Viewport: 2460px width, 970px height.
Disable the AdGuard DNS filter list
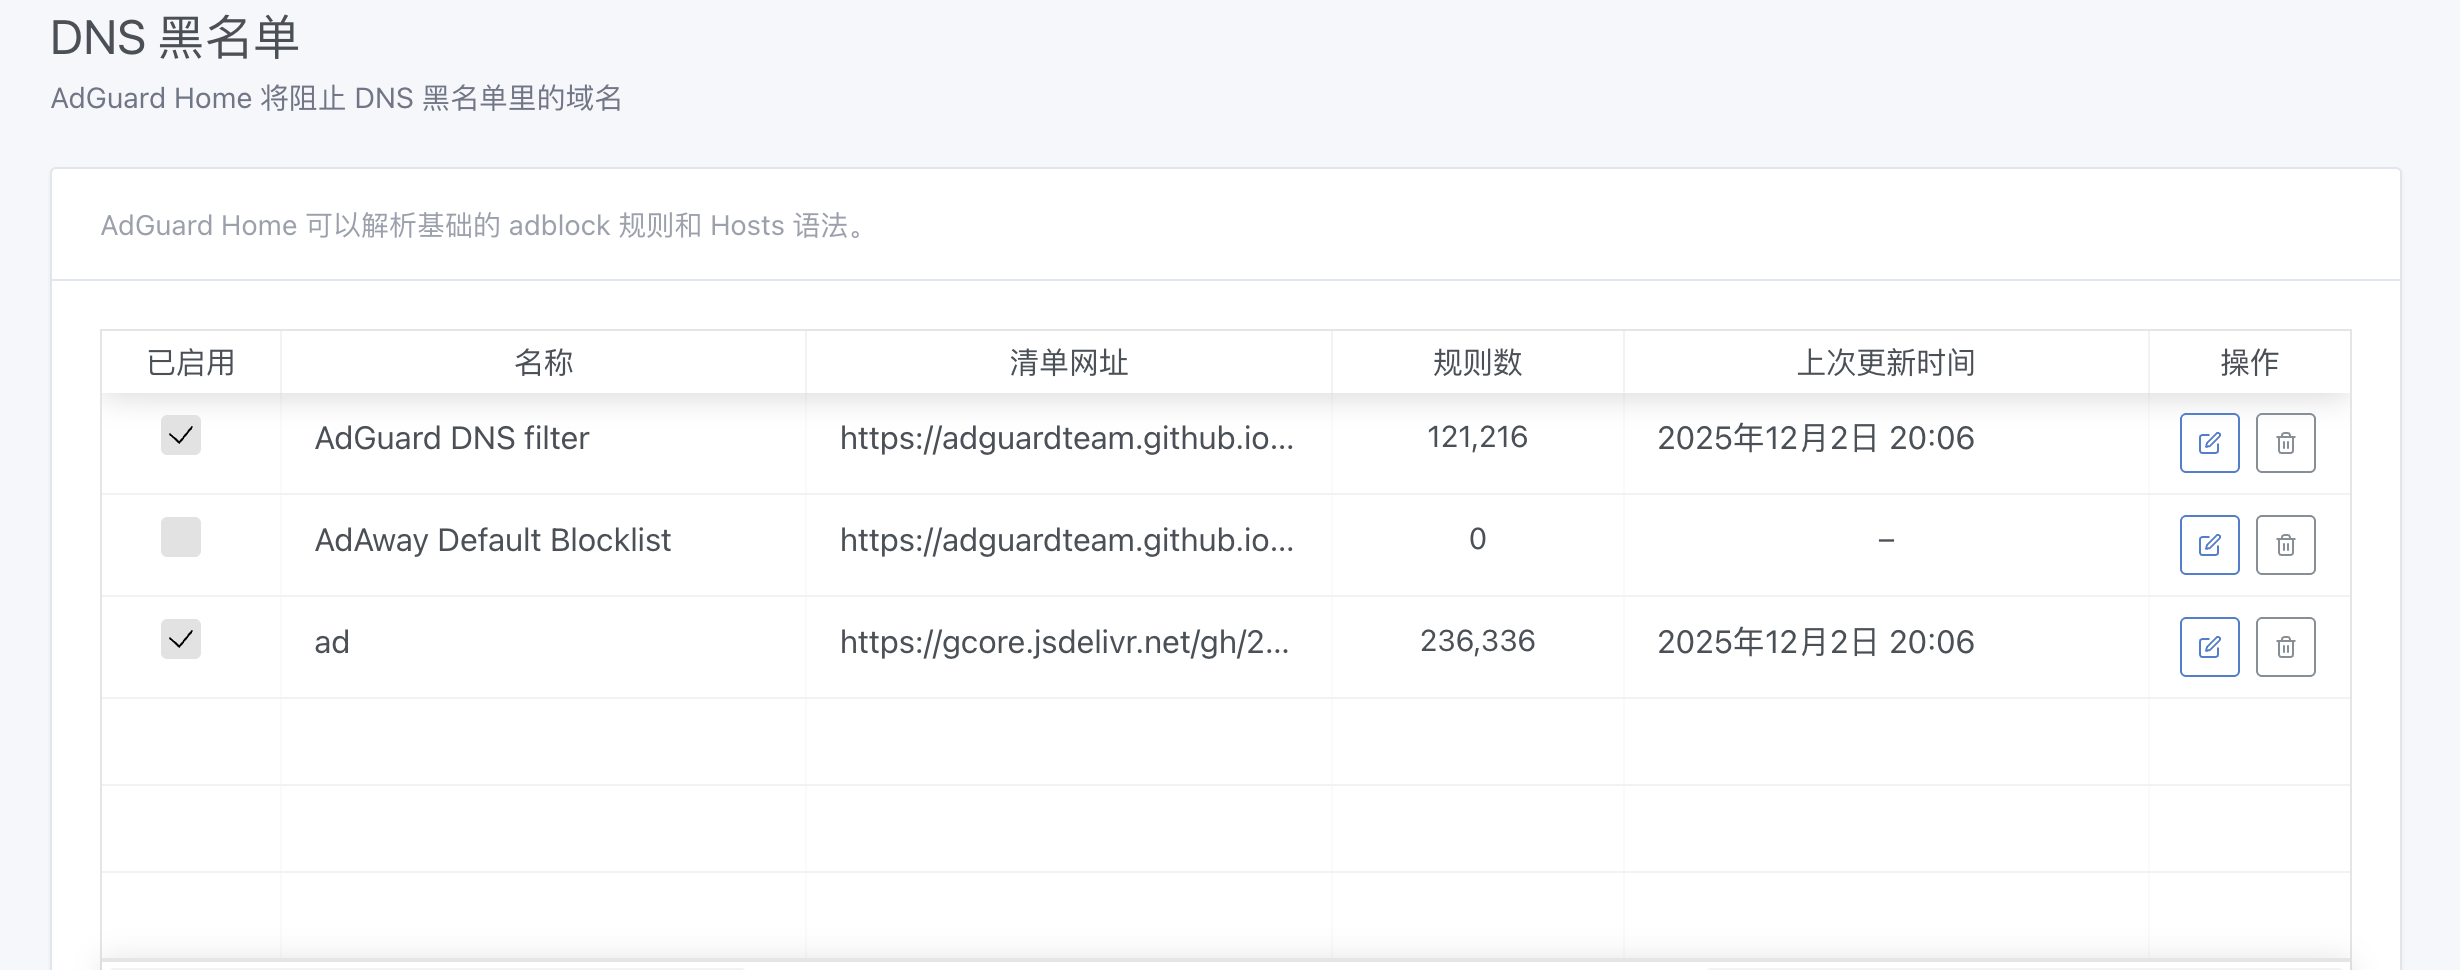(181, 436)
